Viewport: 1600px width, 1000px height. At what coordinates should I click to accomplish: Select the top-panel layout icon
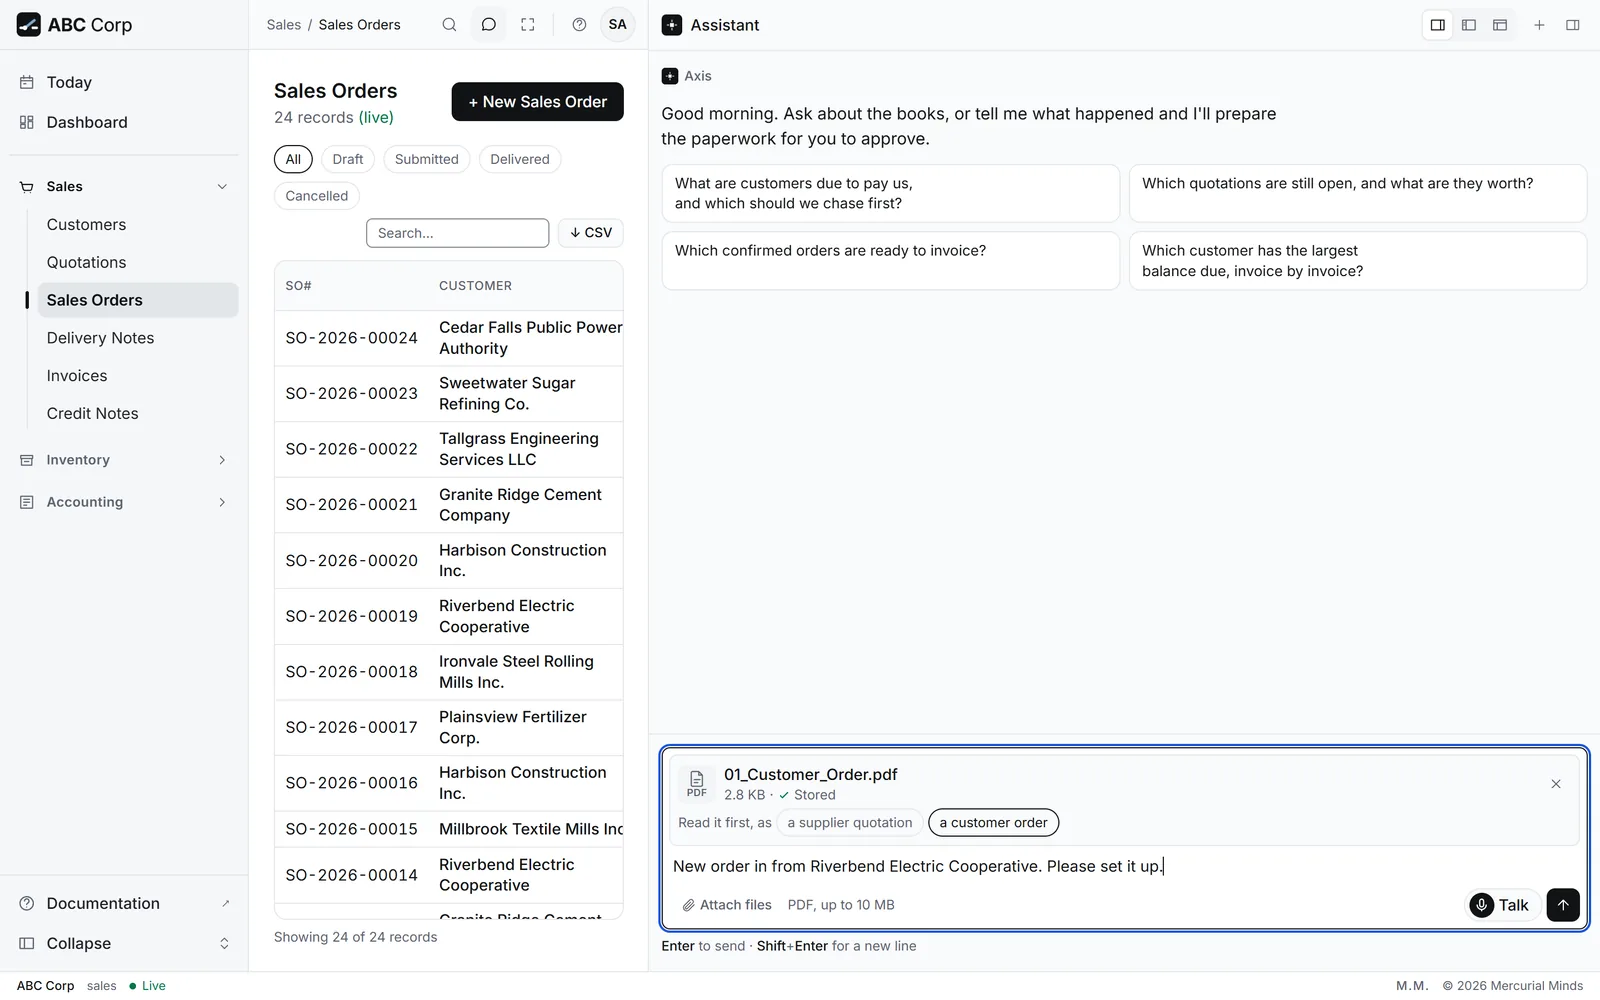(x=1500, y=25)
